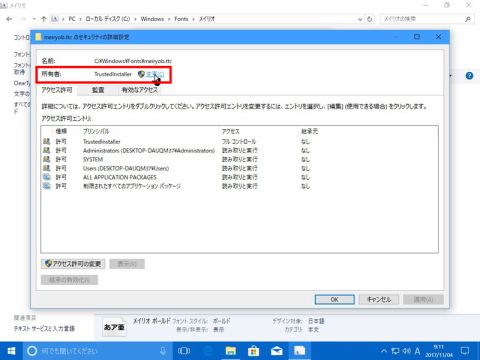
Task: Close the security settings dialog
Action: click(x=438, y=37)
